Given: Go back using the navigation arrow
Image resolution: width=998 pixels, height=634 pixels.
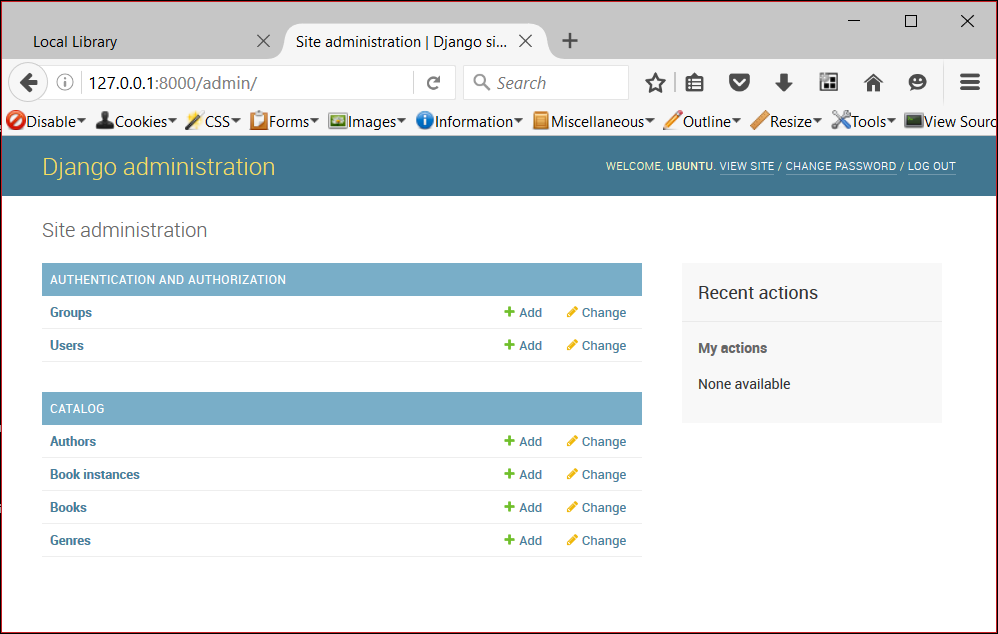Looking at the screenshot, I should tap(27, 82).
